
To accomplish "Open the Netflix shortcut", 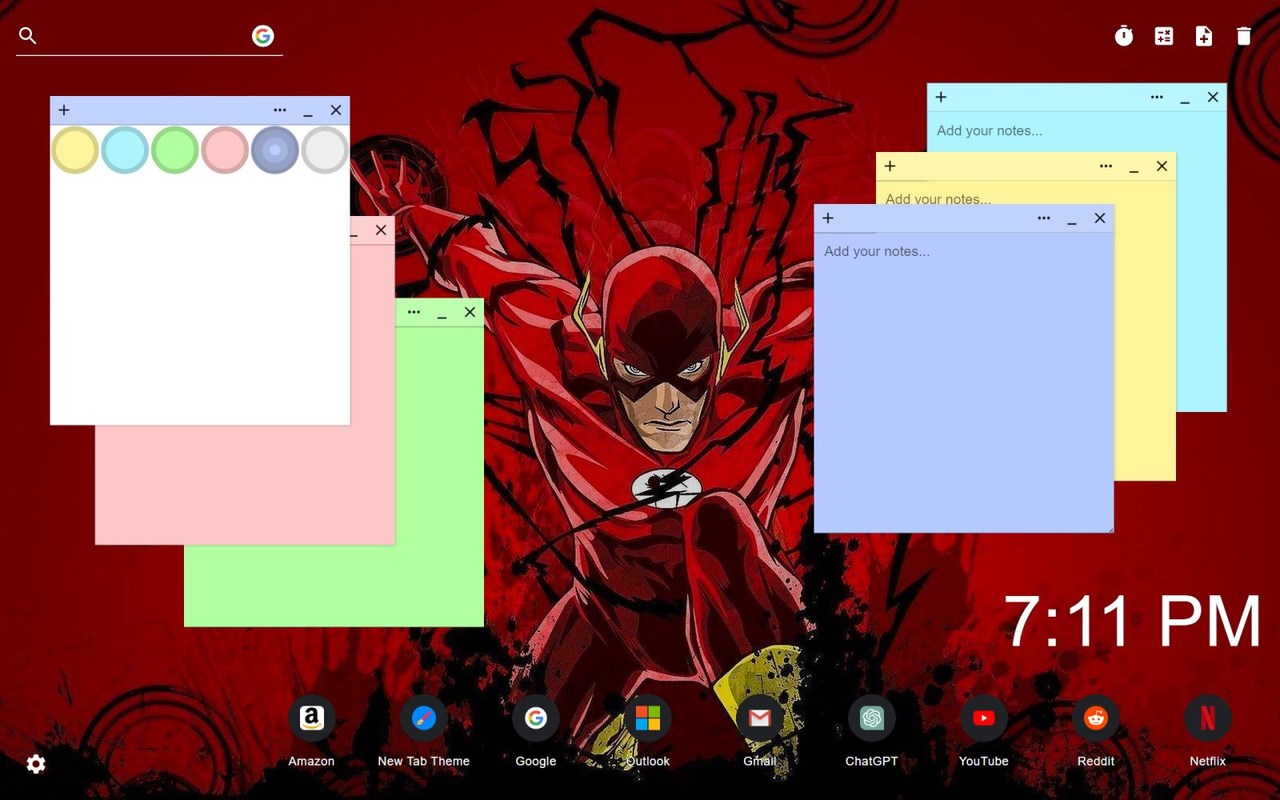I will point(1207,718).
